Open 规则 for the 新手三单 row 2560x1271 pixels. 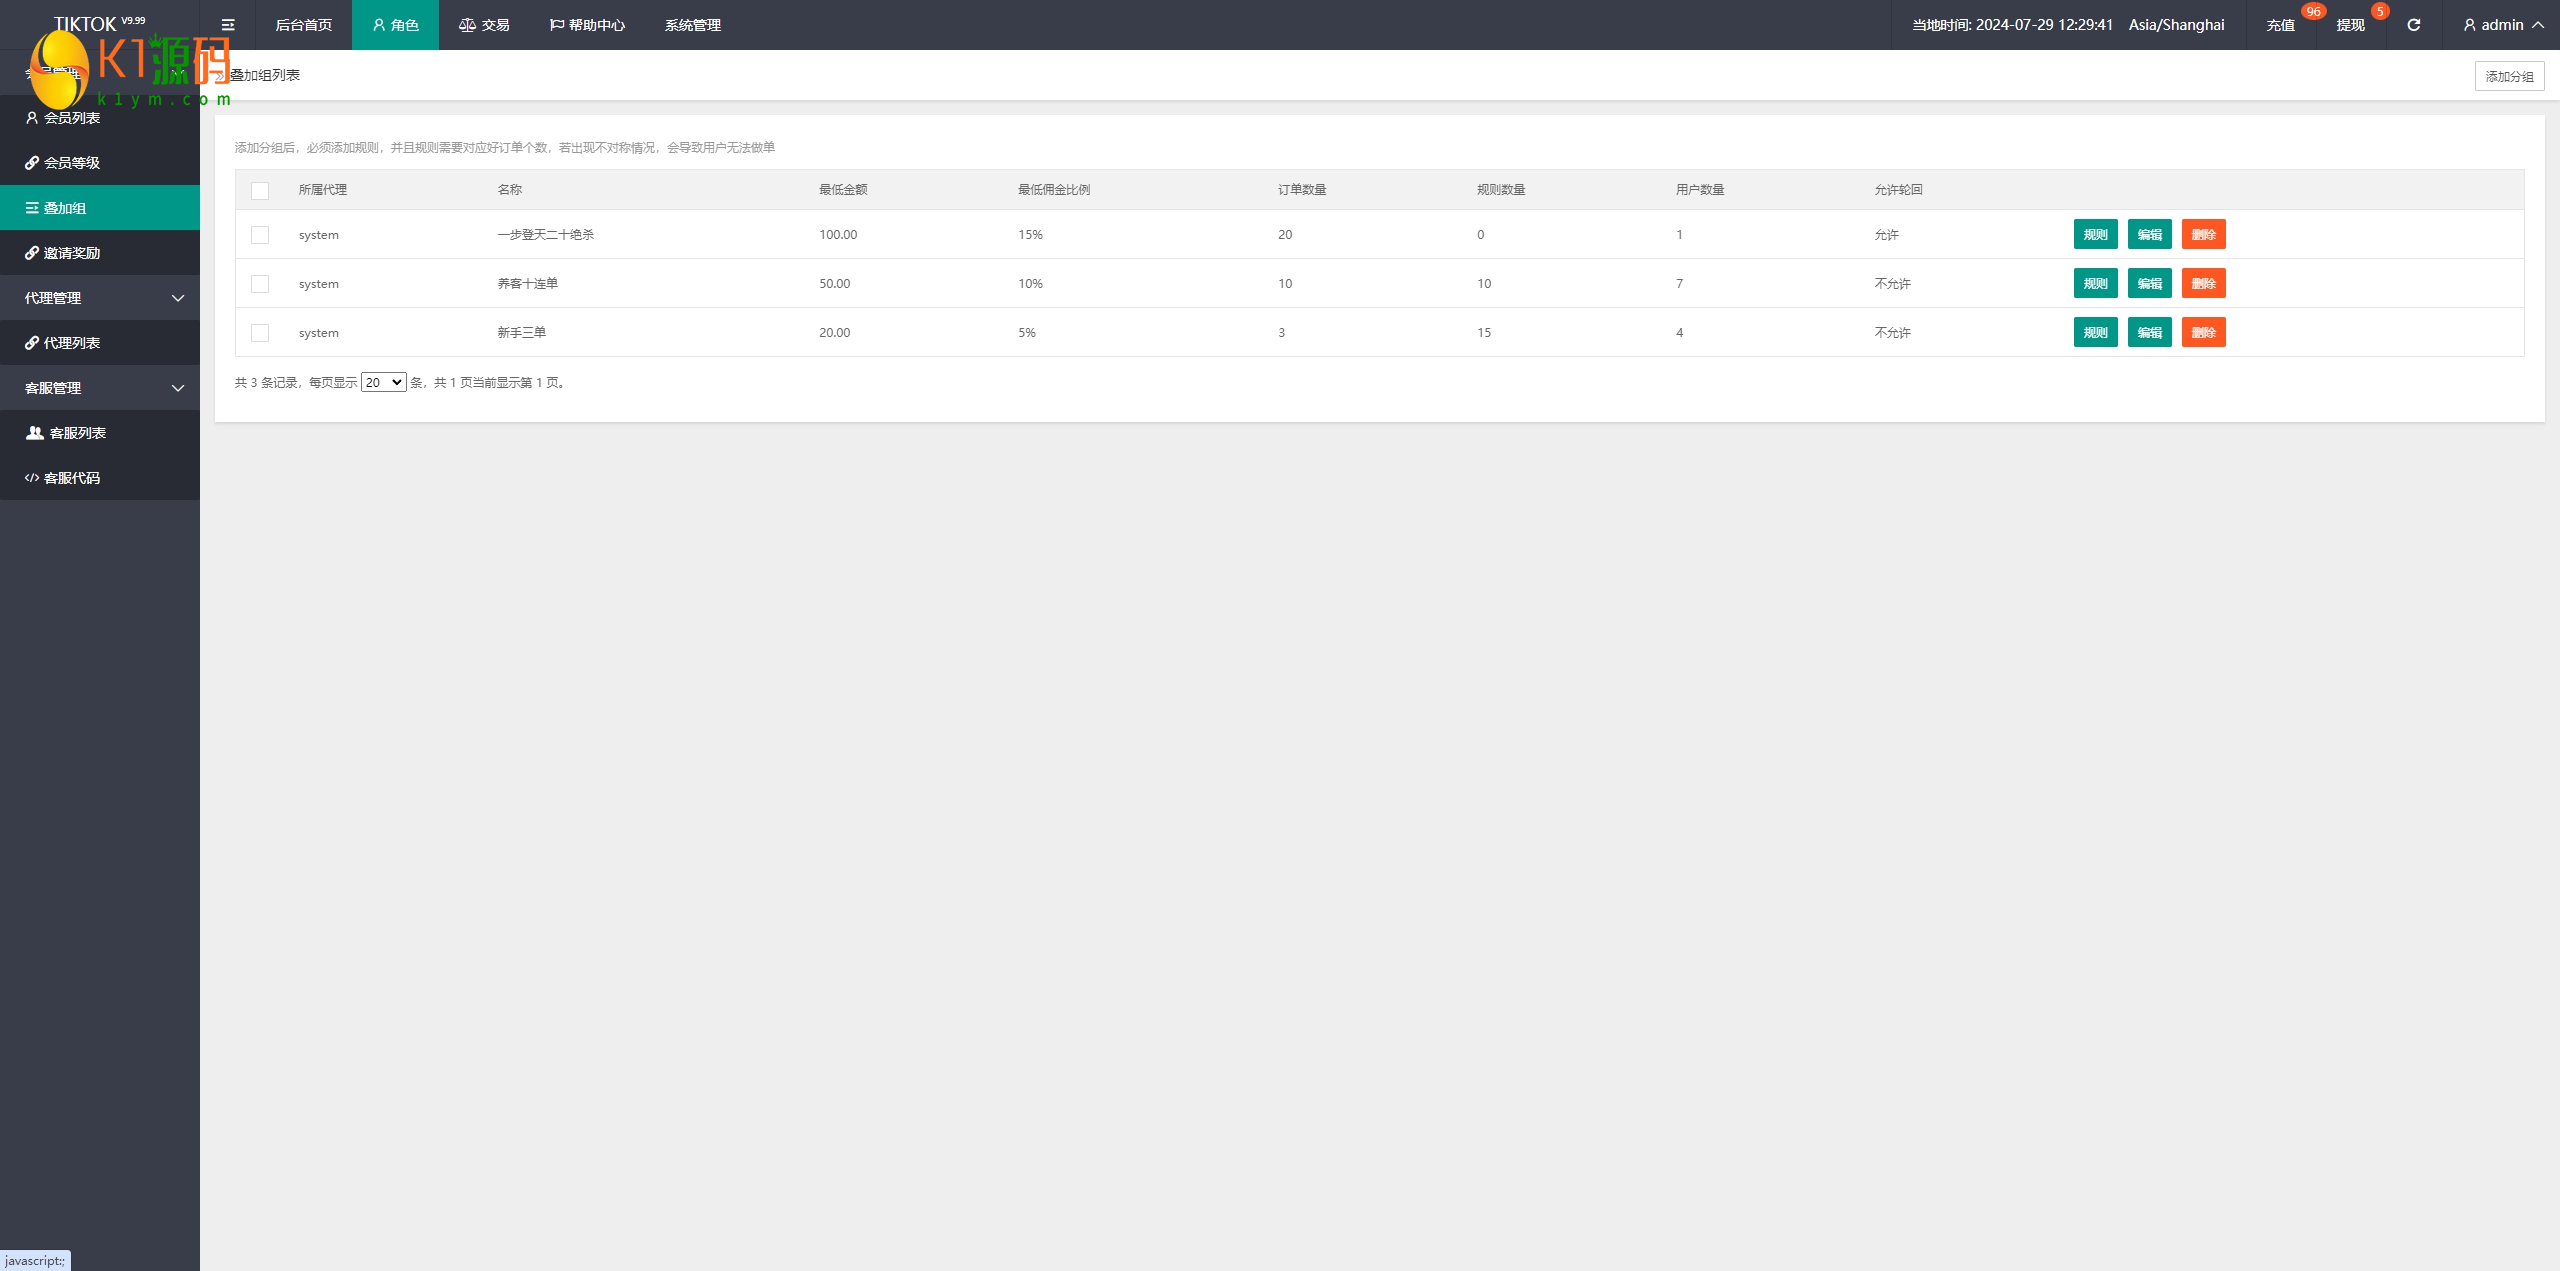pyautogui.click(x=2095, y=333)
